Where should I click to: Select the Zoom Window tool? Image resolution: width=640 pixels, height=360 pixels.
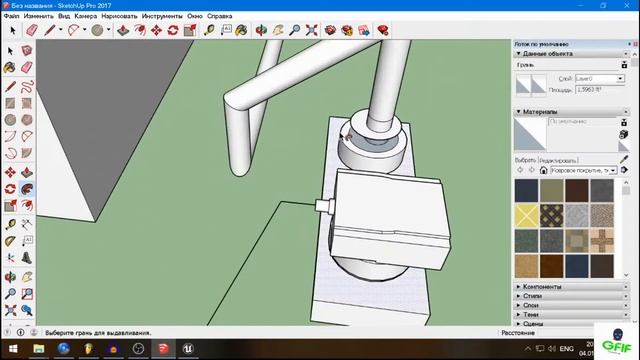[27, 293]
